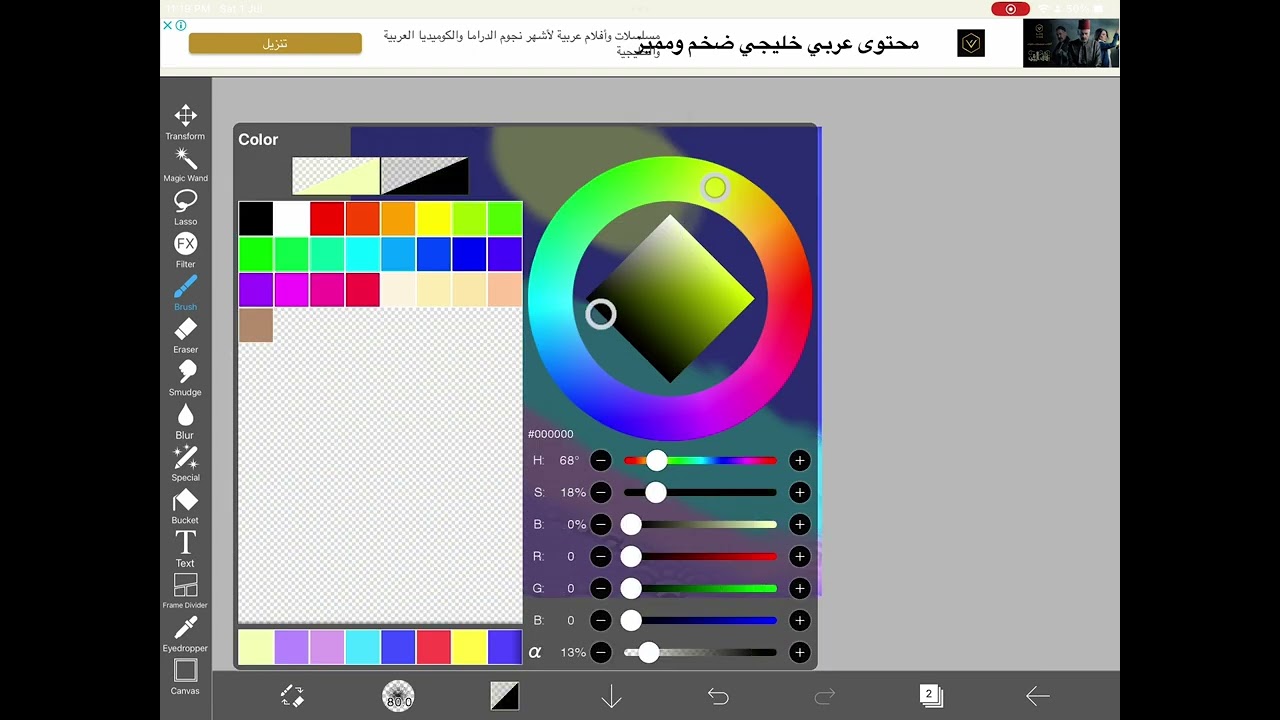Select the Frame Divider tool
Screen dimensions: 1280x720
click(185, 592)
